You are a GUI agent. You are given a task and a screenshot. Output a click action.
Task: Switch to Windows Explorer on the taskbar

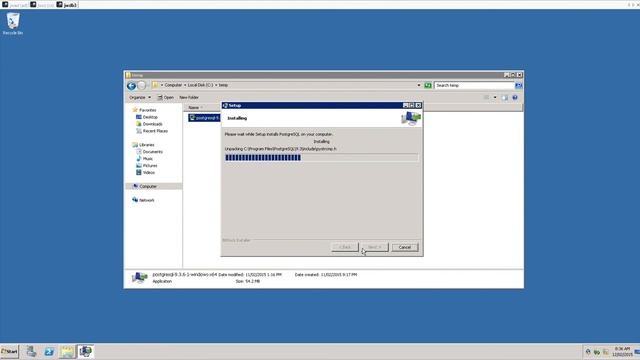click(x=67, y=351)
